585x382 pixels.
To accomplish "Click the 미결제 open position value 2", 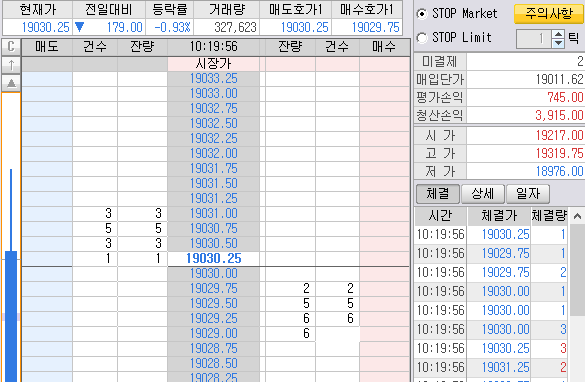I will (580, 61).
